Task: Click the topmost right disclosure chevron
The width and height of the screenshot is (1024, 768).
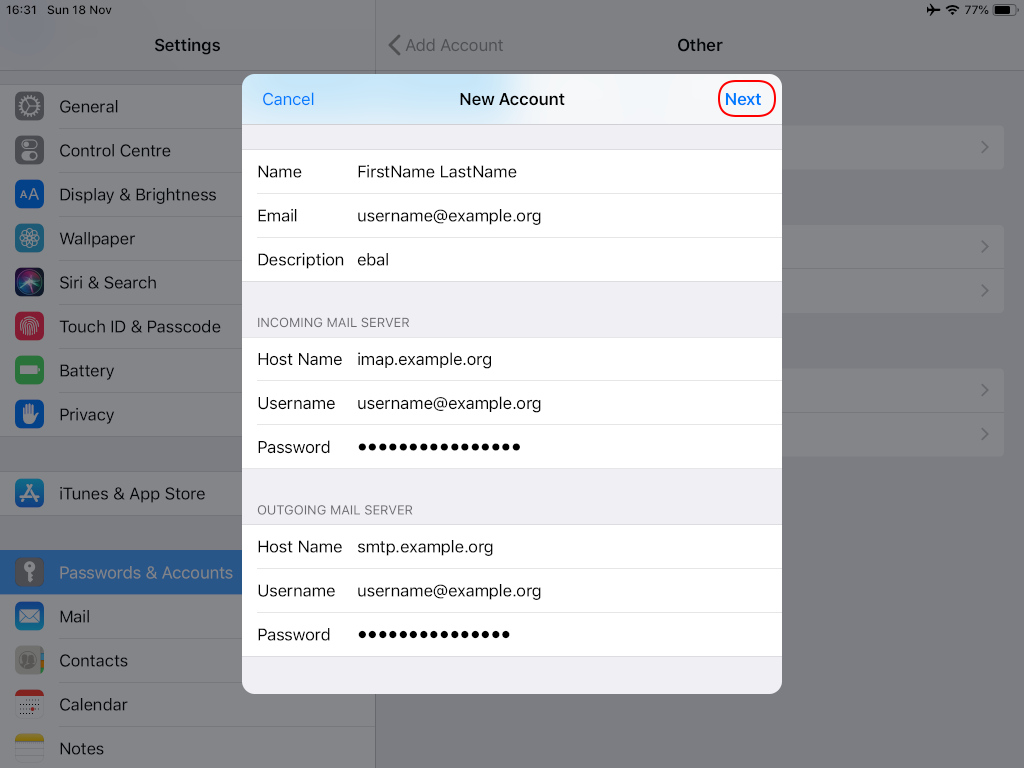Action: (x=984, y=146)
